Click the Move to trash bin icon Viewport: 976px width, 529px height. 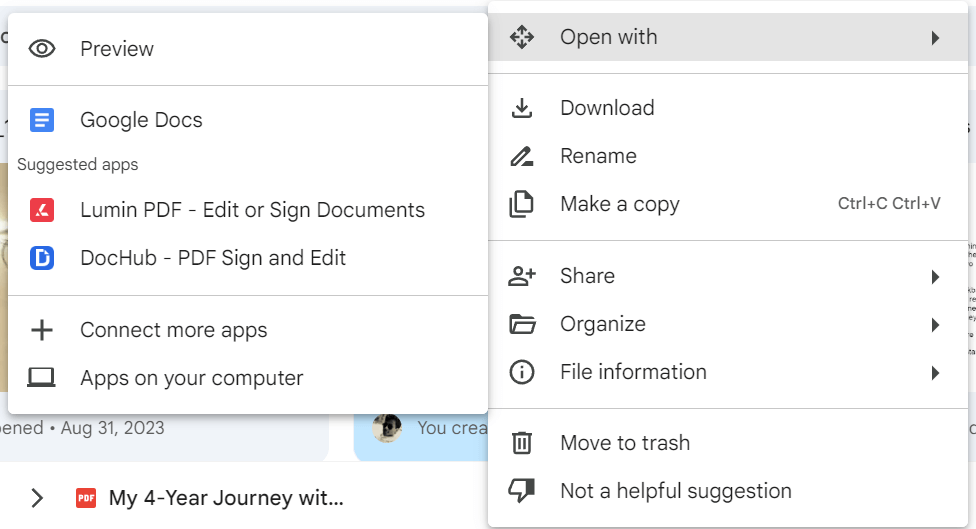pos(521,443)
